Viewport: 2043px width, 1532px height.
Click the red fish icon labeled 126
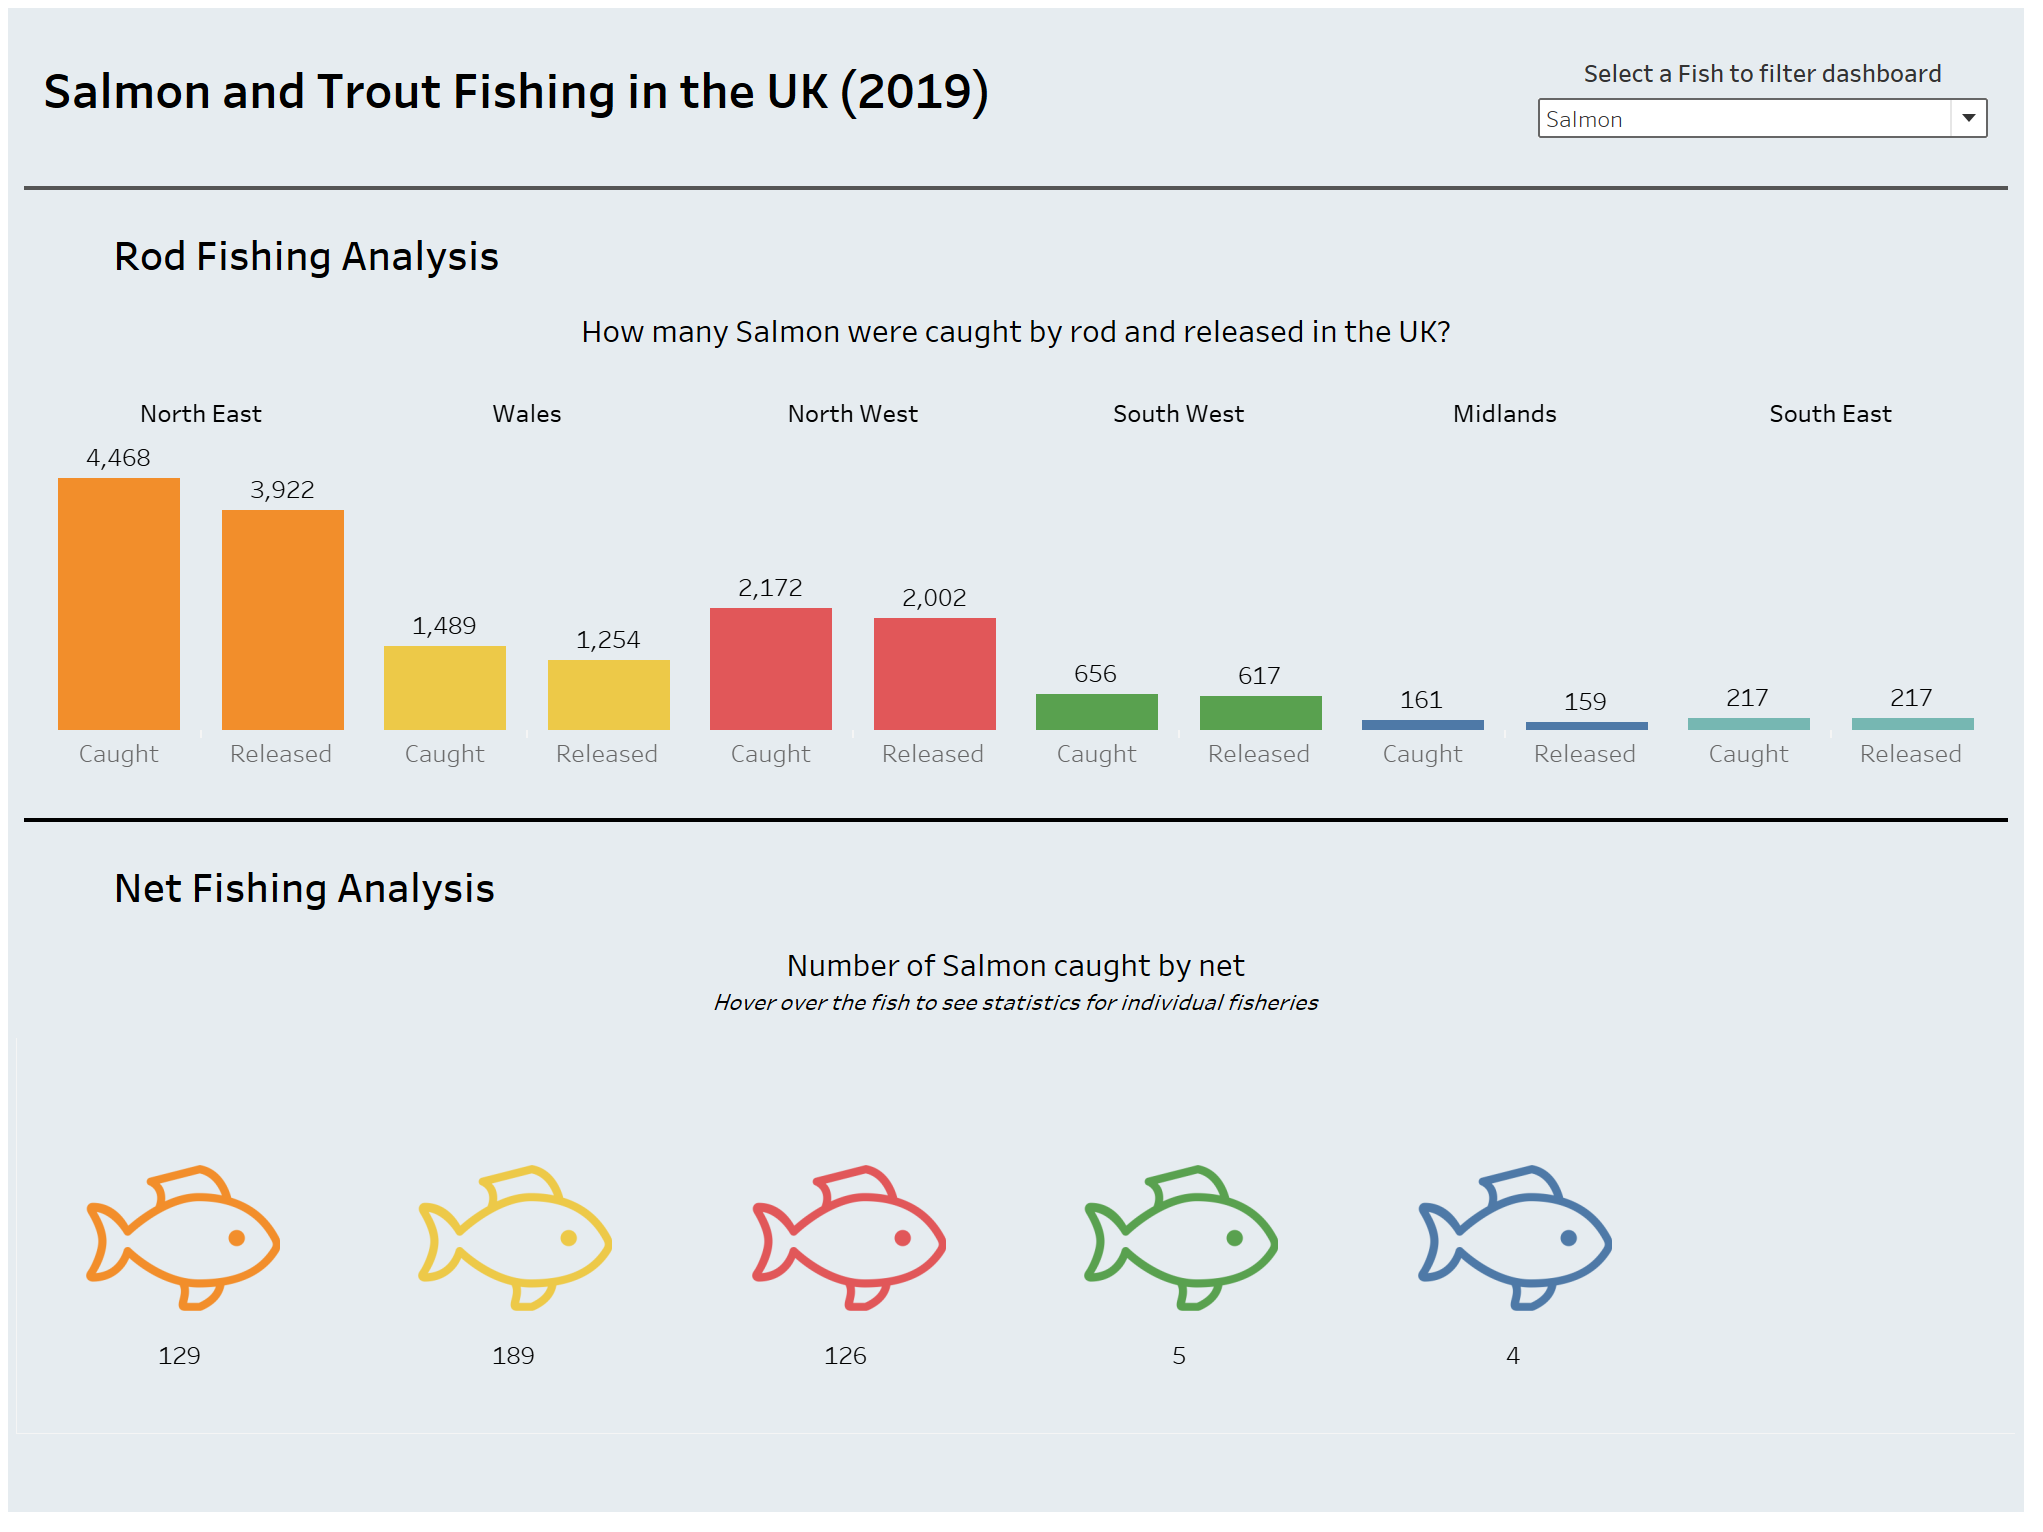click(848, 1237)
